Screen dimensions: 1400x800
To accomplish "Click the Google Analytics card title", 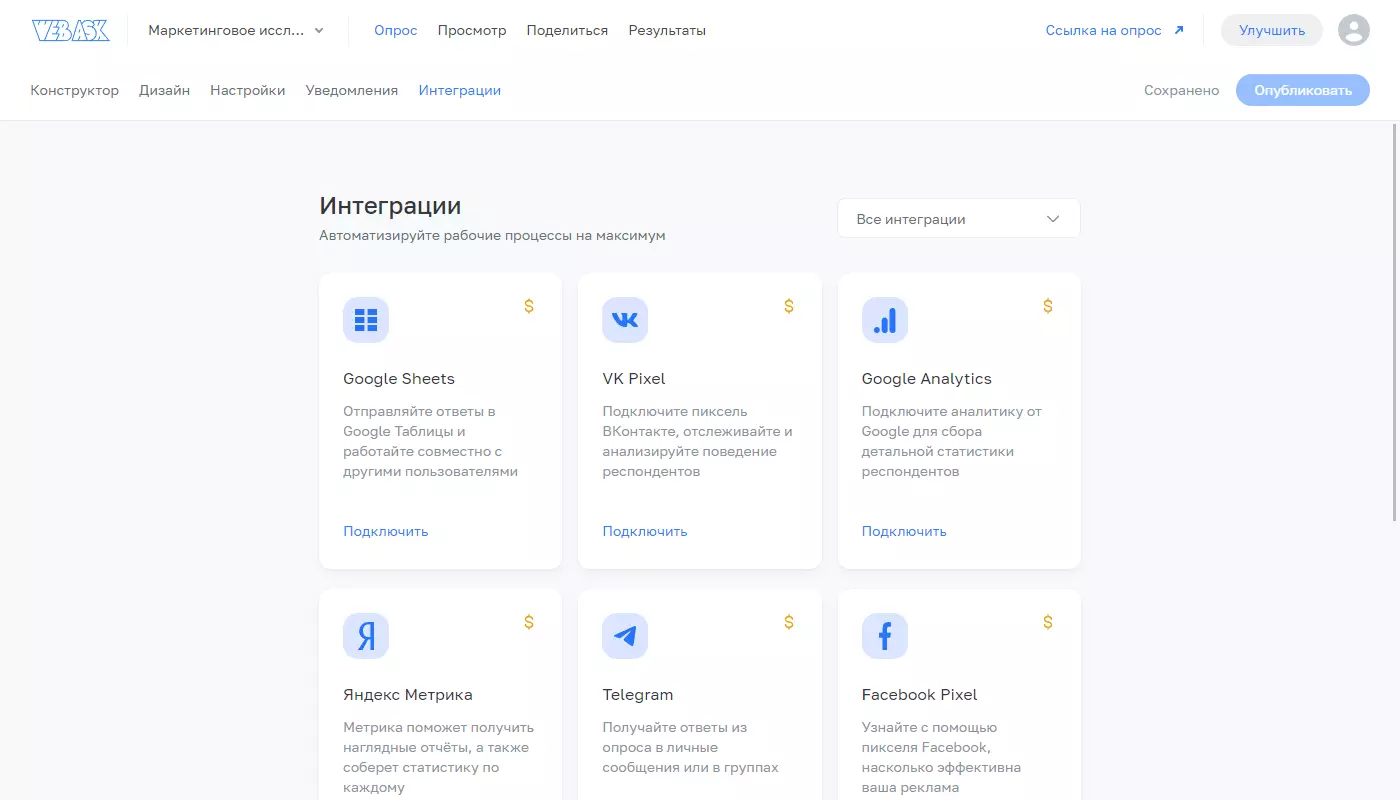I will coord(927,378).
